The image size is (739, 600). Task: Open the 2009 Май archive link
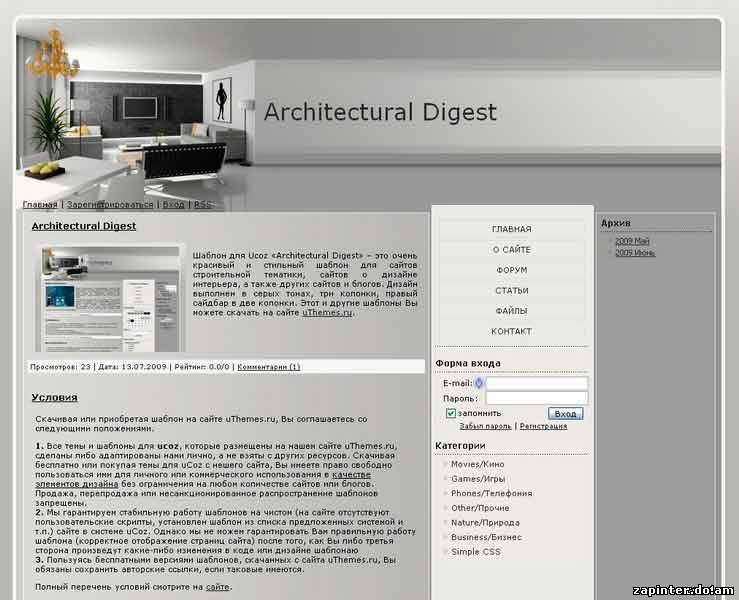(x=632, y=241)
